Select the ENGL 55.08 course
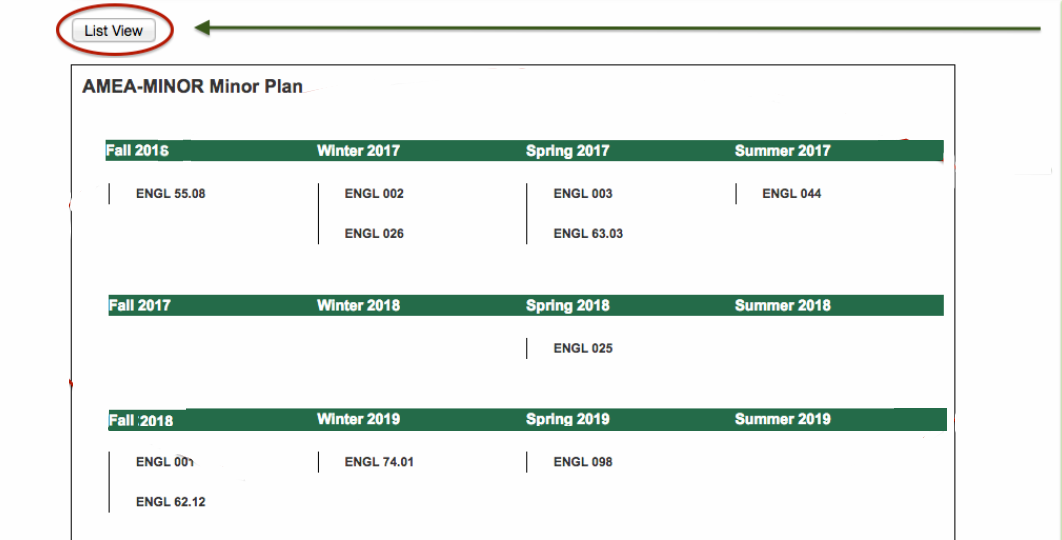 click(x=171, y=194)
